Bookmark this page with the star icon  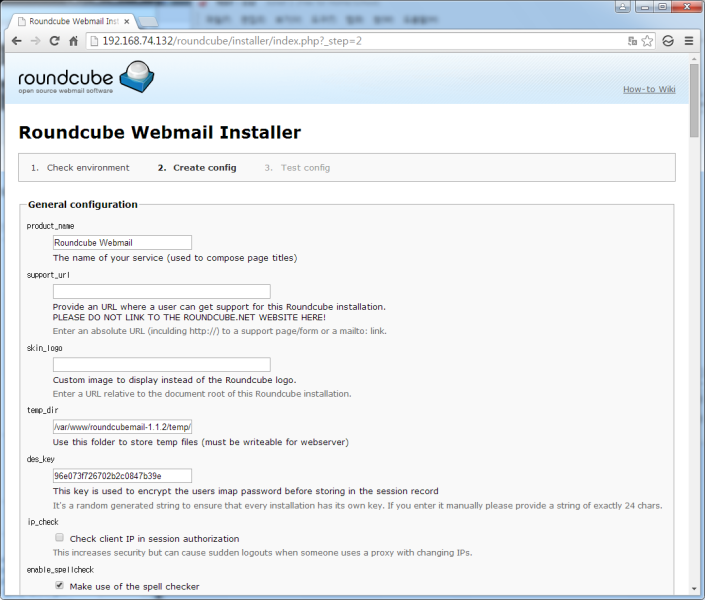(647, 41)
